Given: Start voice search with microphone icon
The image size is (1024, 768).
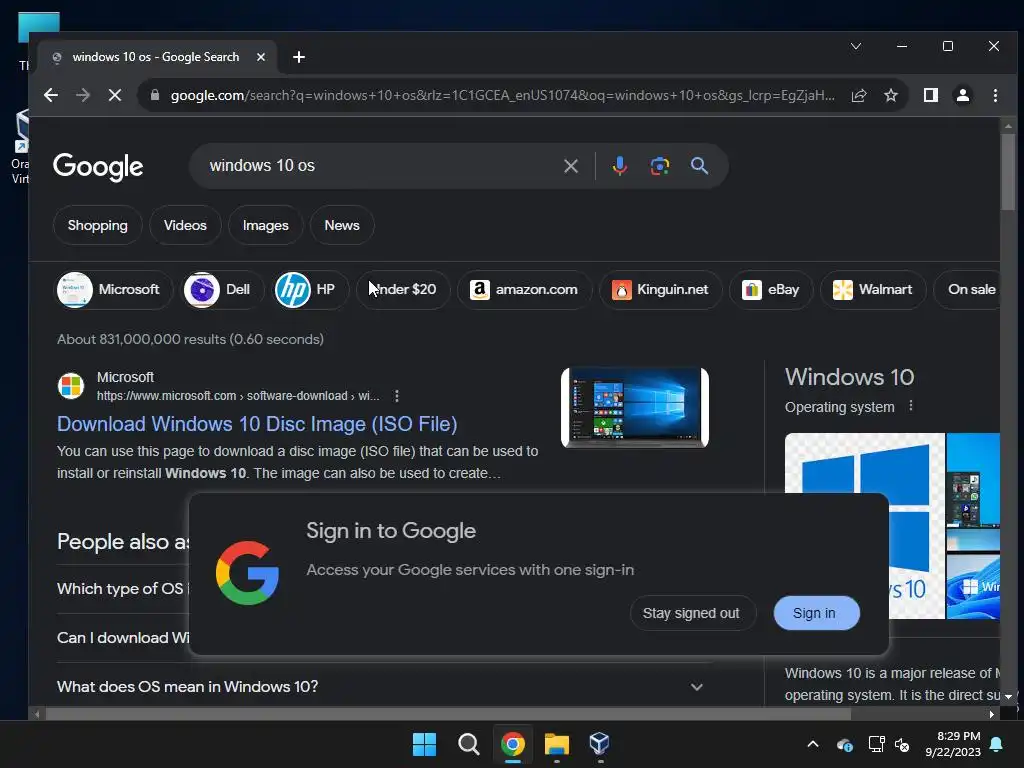Looking at the screenshot, I should coord(620,166).
